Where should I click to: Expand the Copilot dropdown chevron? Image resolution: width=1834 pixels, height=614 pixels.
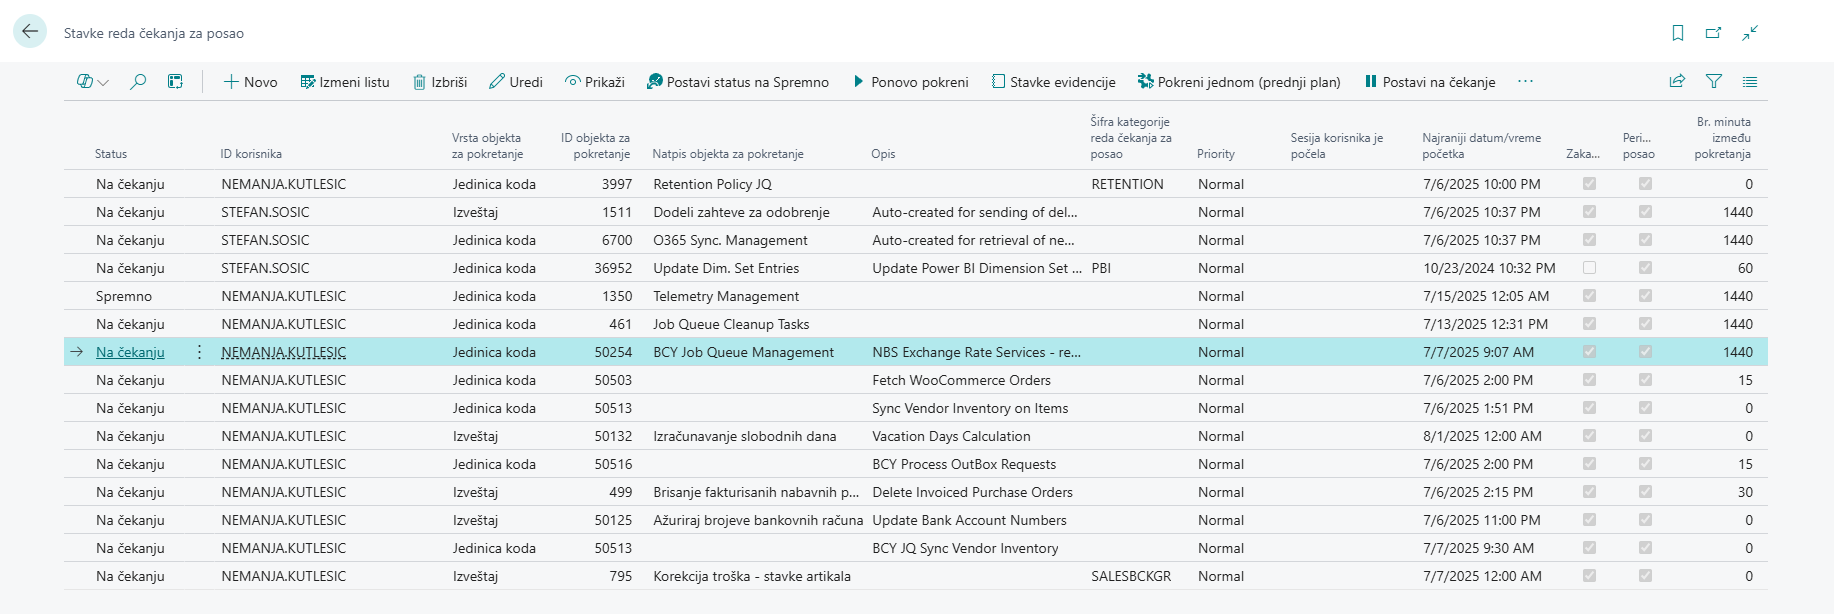tap(103, 83)
